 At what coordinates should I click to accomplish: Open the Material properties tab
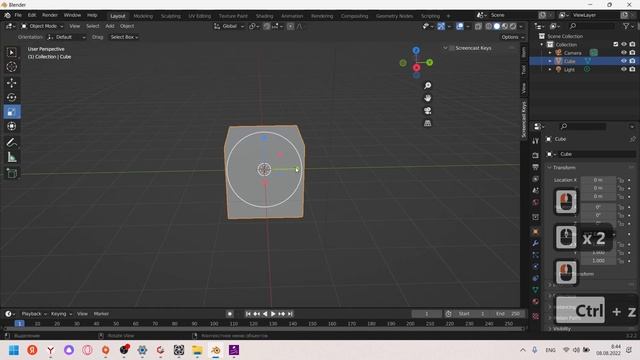[x=535, y=302]
